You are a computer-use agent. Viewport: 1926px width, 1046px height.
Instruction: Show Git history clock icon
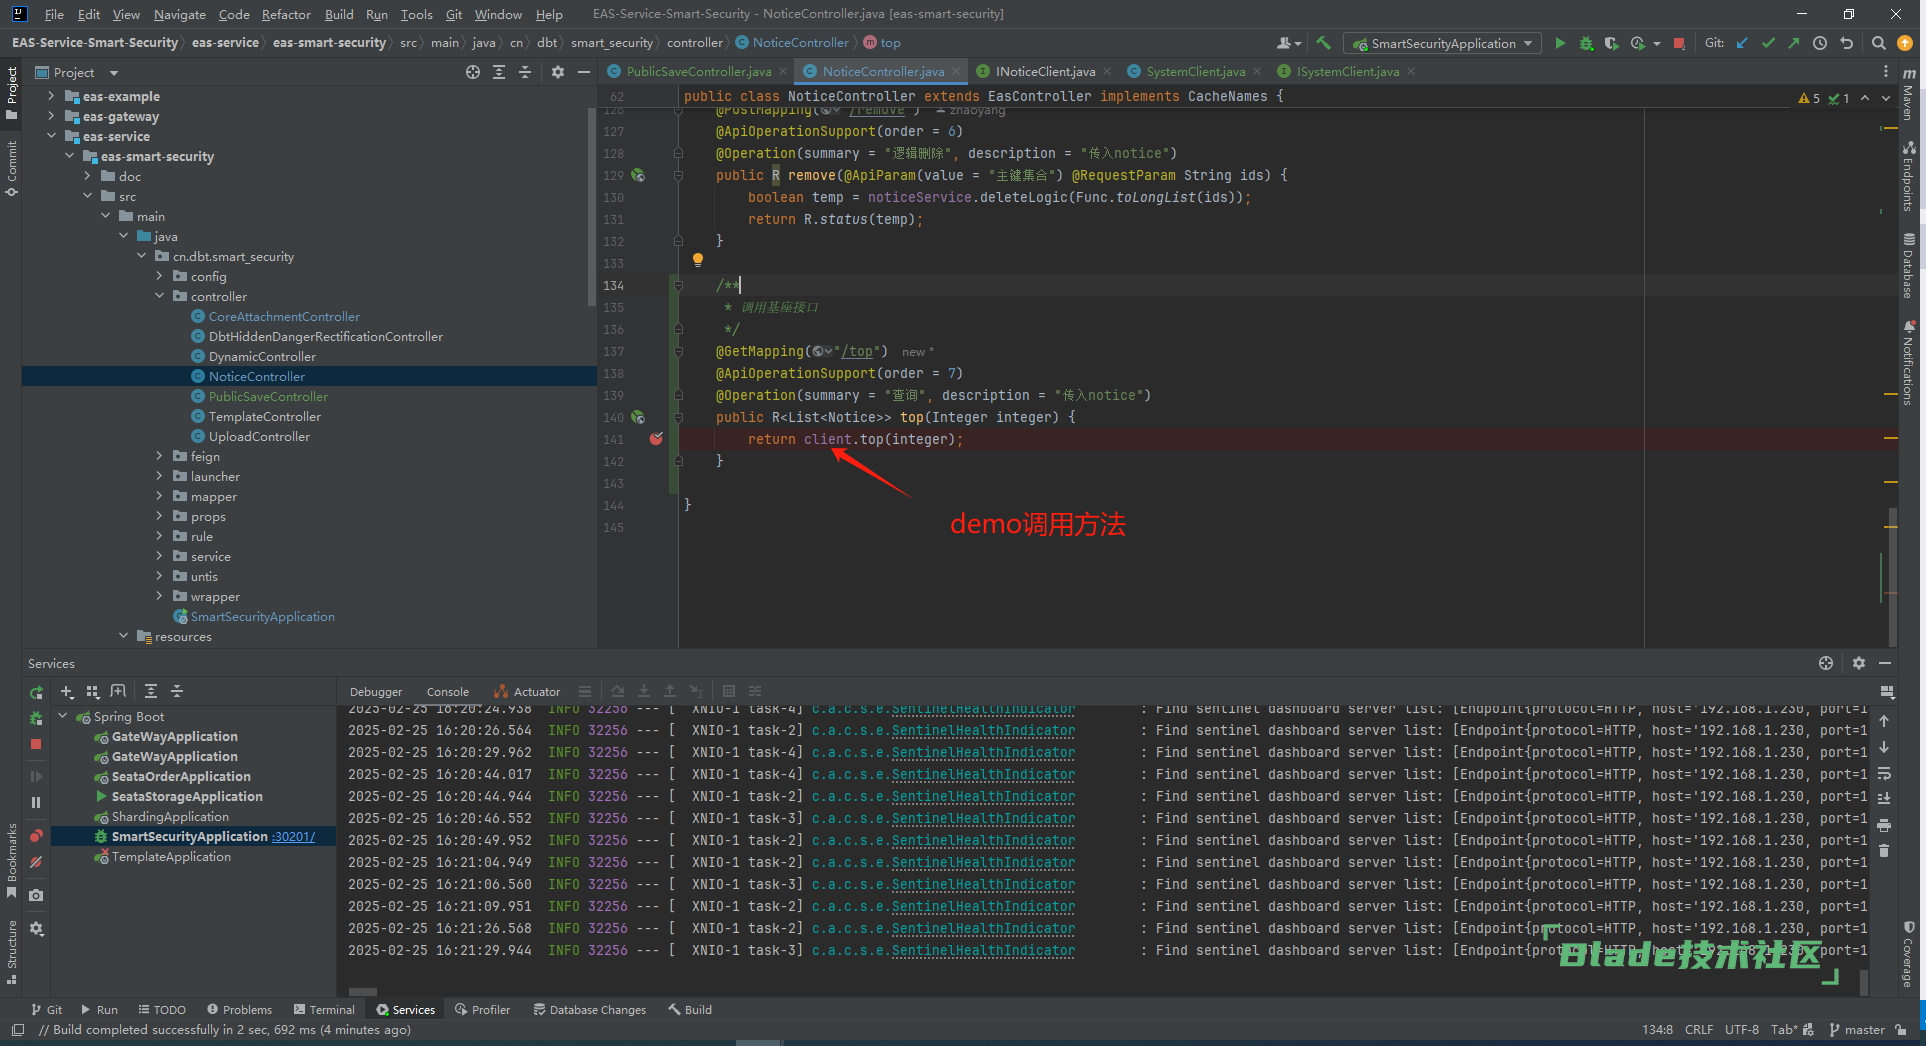point(1820,43)
